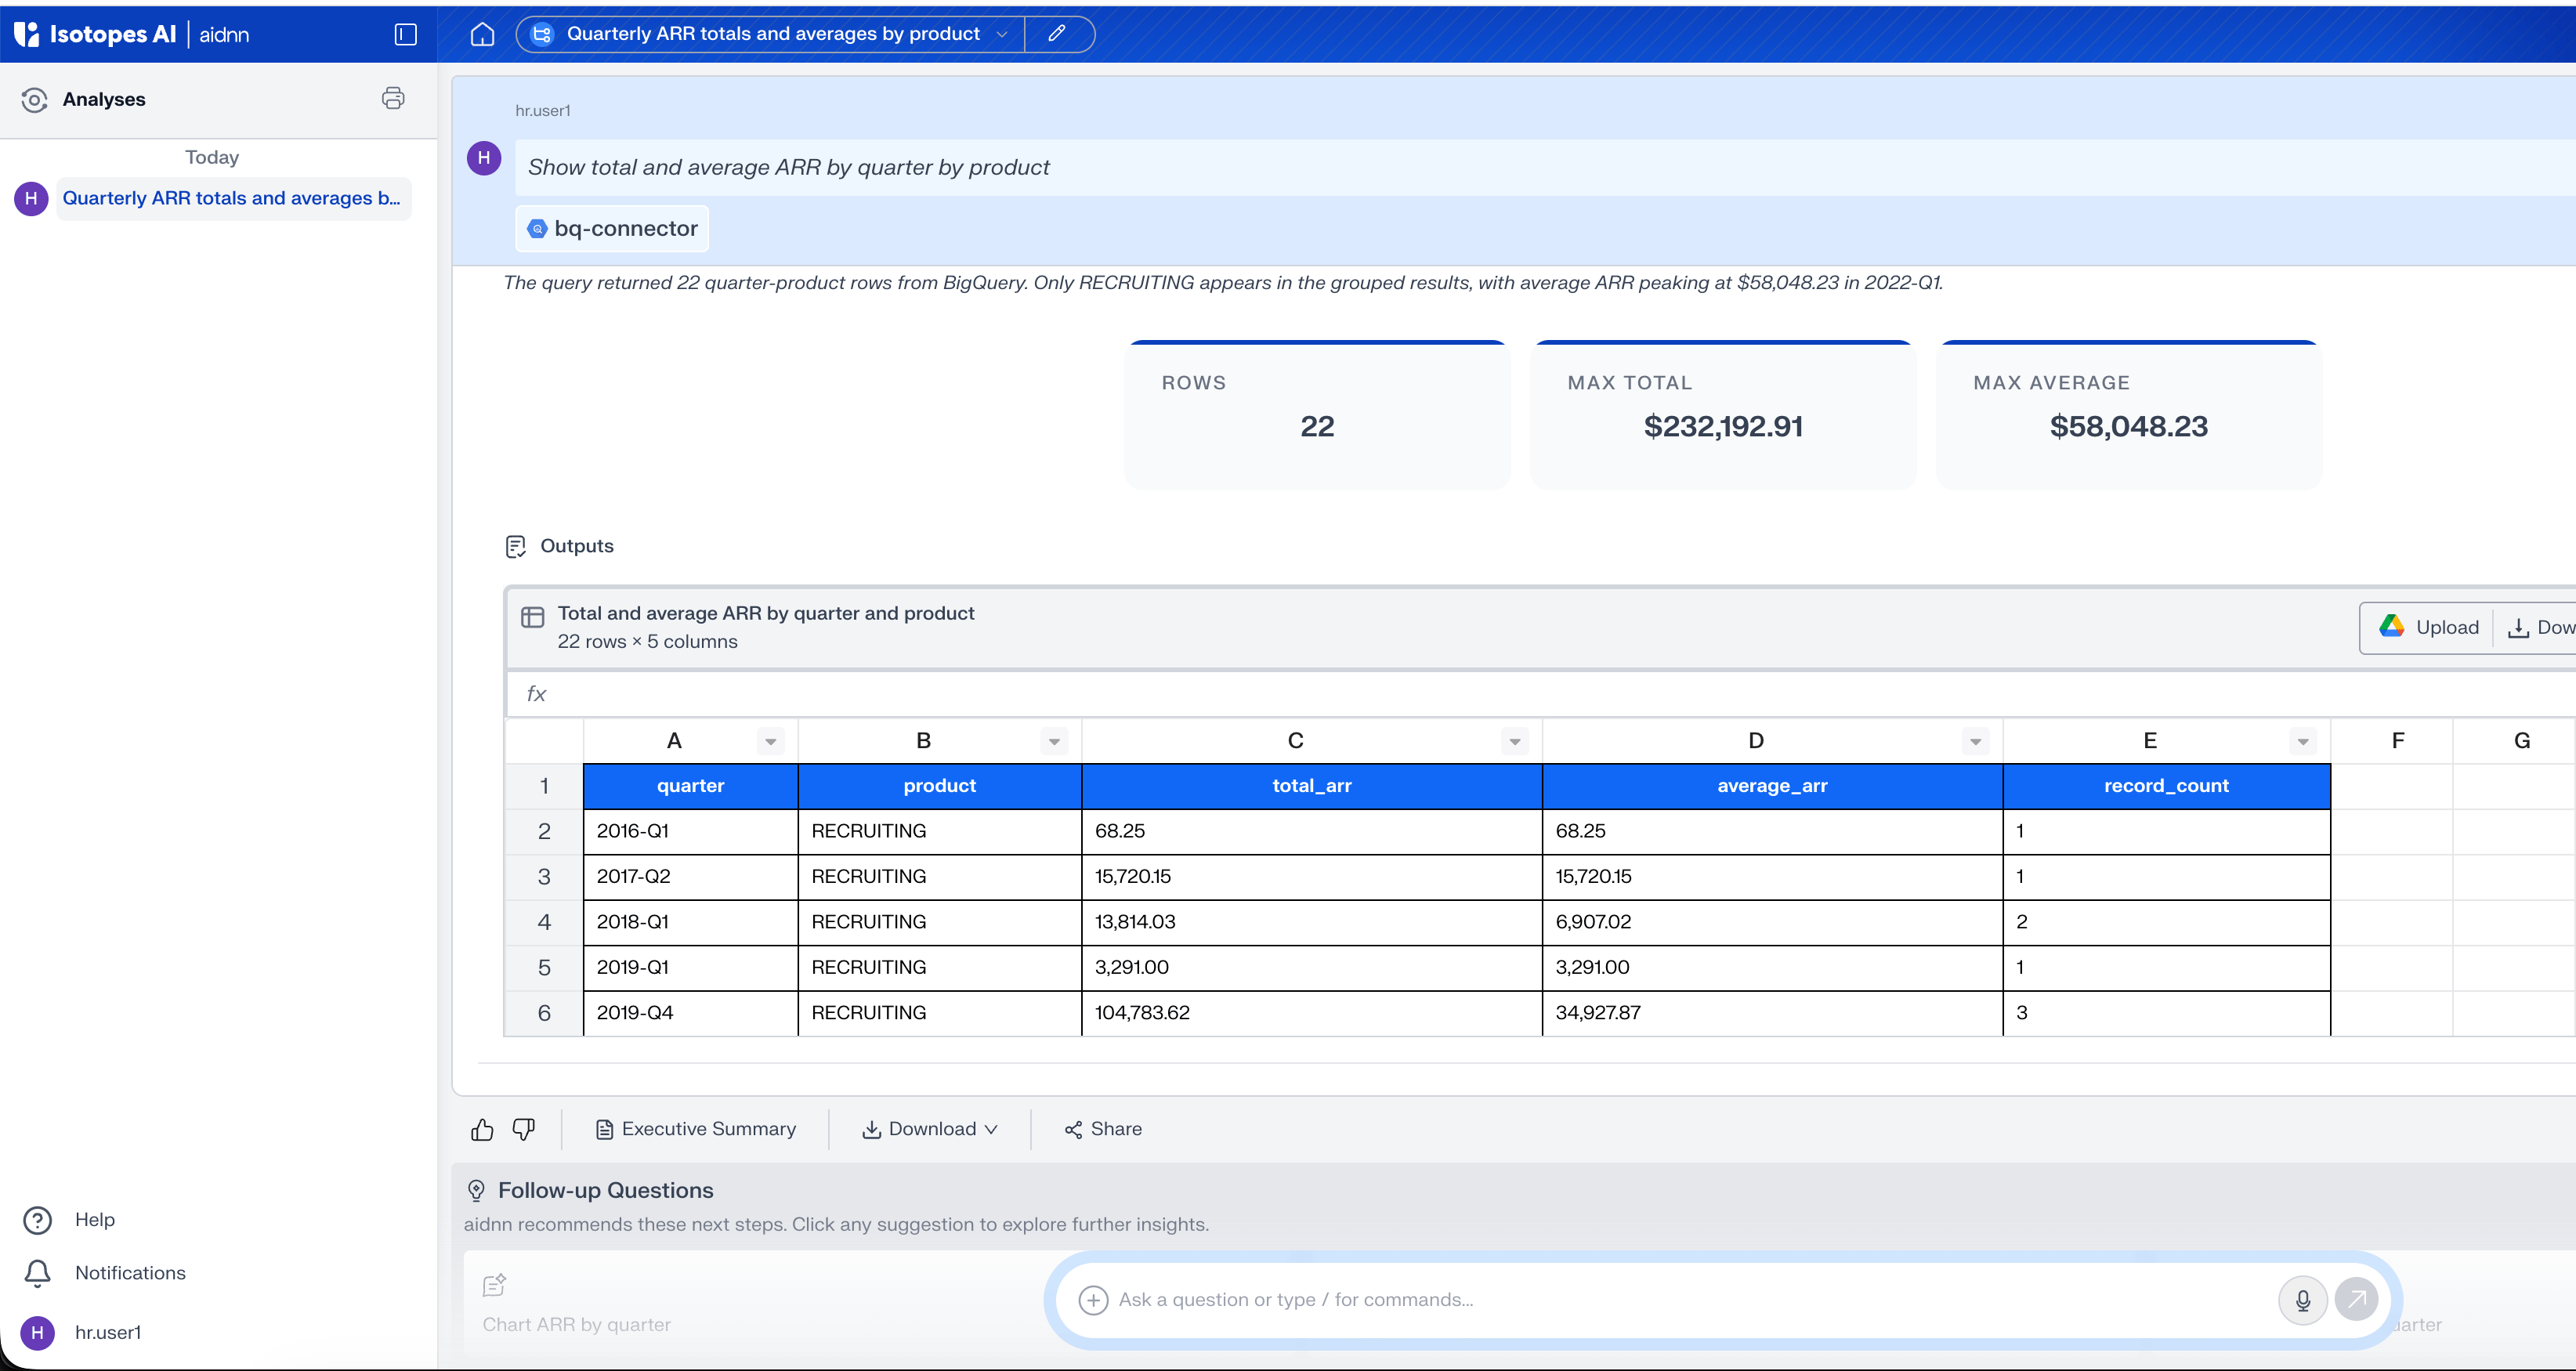This screenshot has width=2576, height=1371.
Task: Open column B filter dropdown
Action: pos(1054,741)
